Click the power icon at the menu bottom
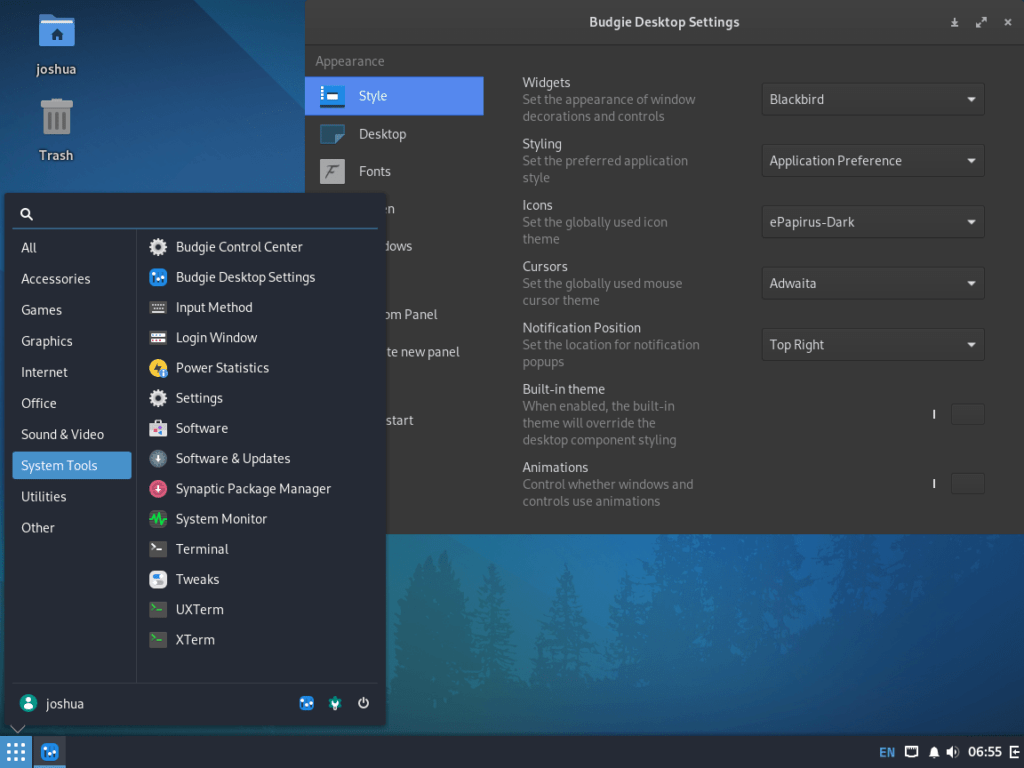 (x=363, y=703)
